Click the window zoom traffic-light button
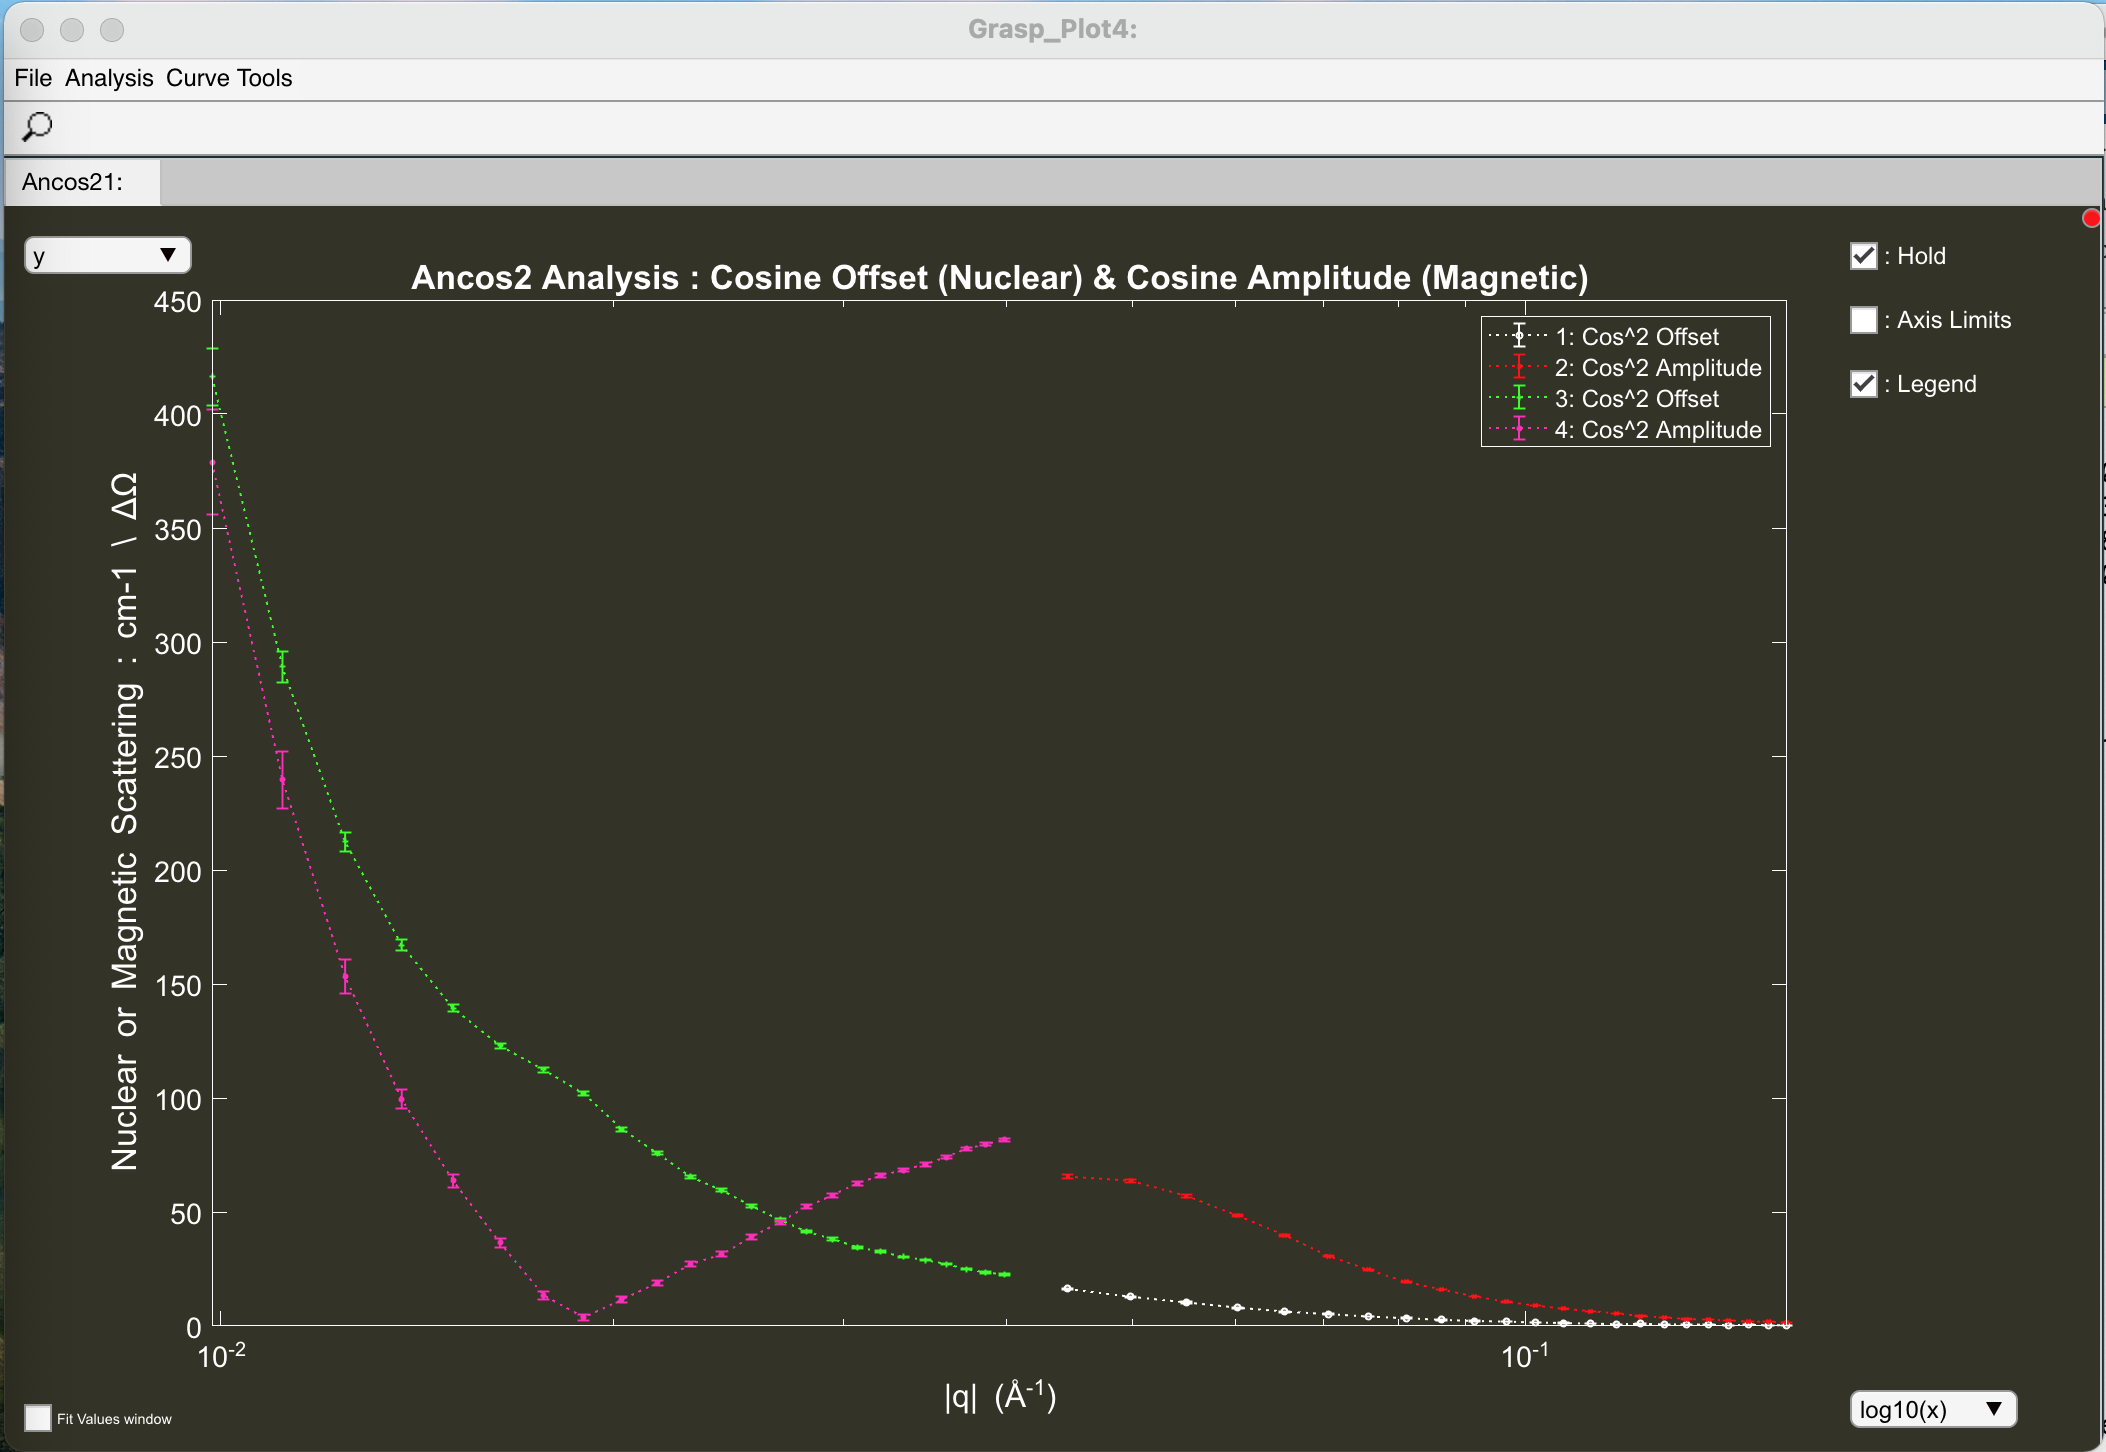 (112, 30)
